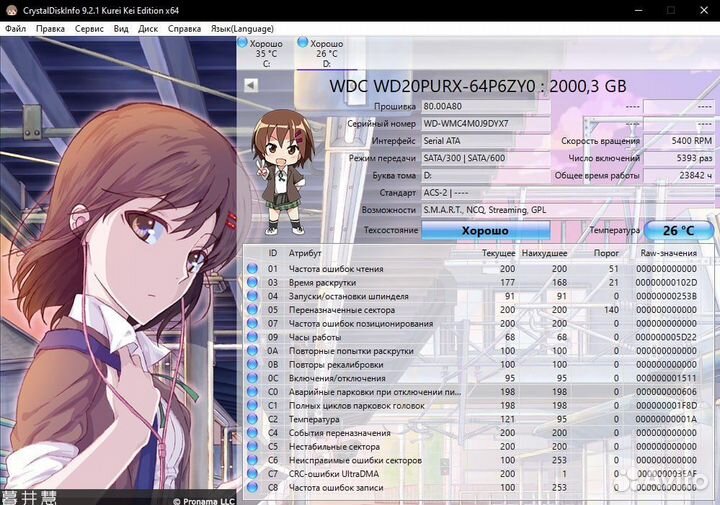The image size is (720, 505).
Task: Open the Диск menu
Action: pos(148,28)
